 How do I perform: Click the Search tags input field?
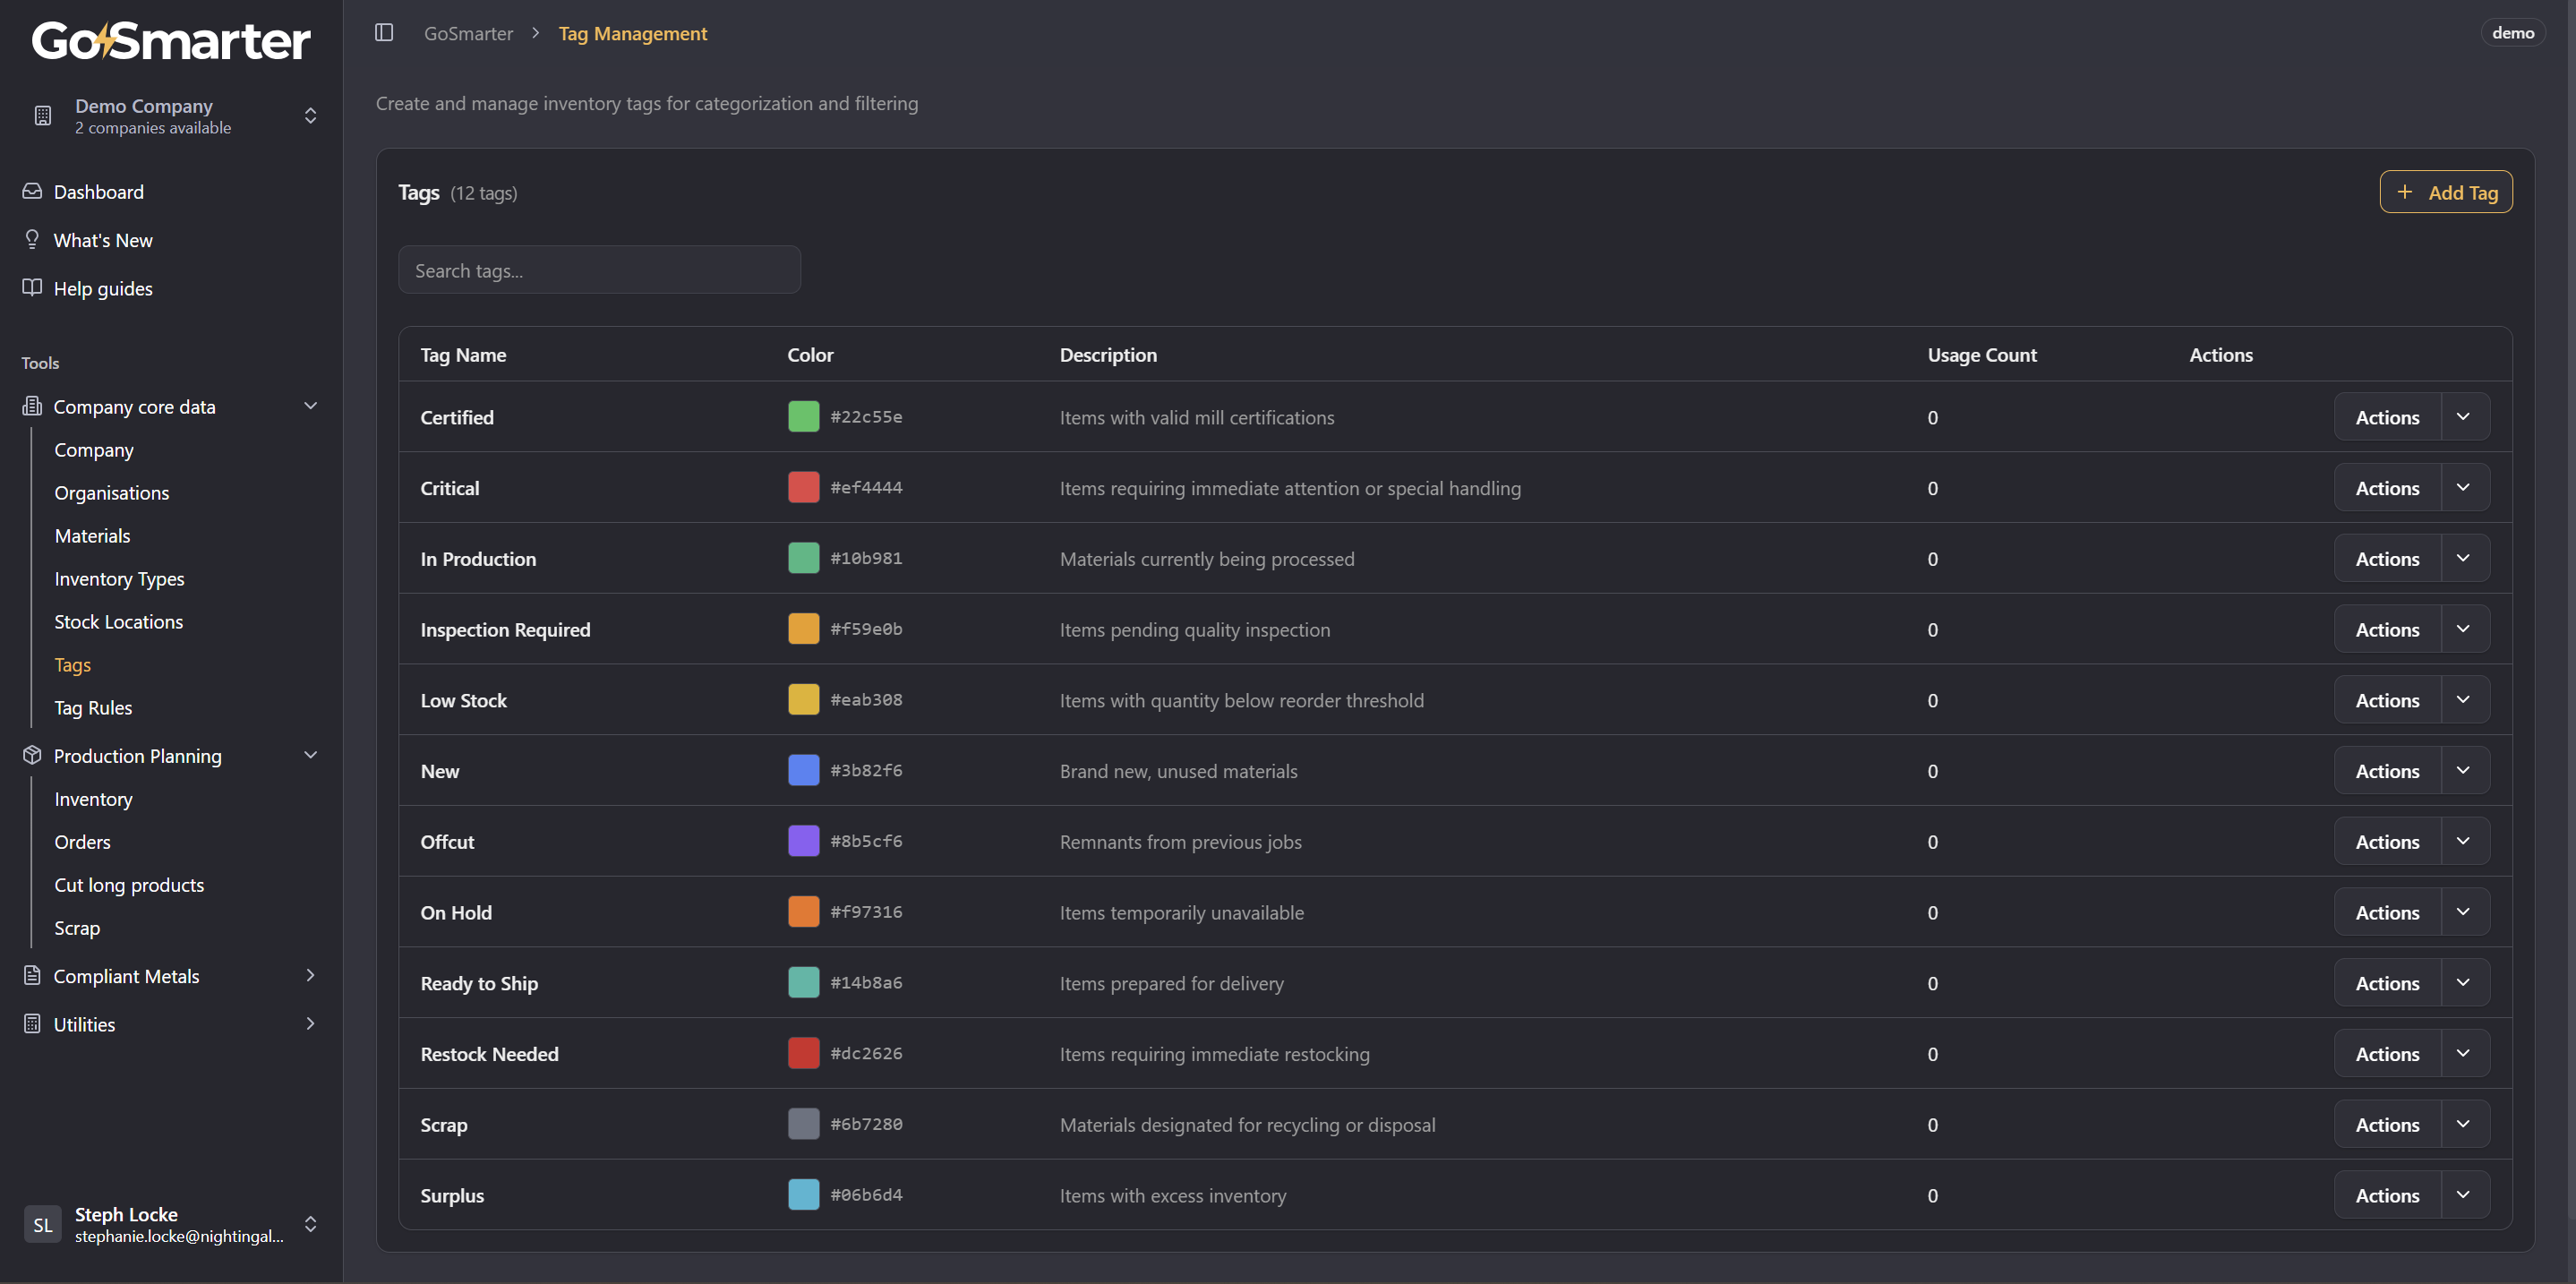tap(599, 270)
